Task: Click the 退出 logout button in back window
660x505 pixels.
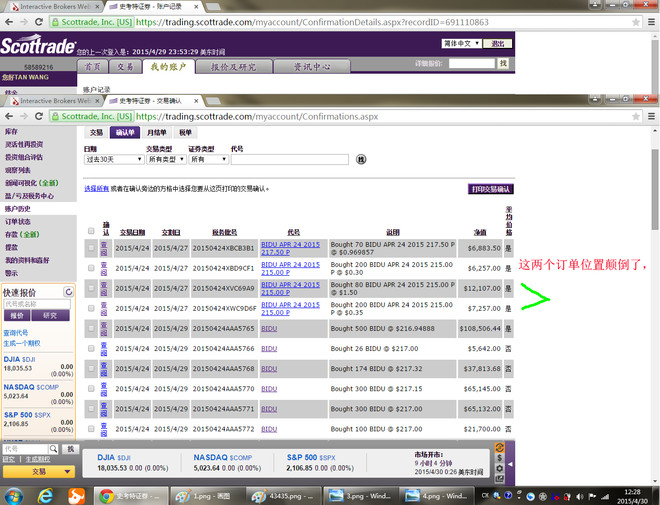Action: pos(498,43)
